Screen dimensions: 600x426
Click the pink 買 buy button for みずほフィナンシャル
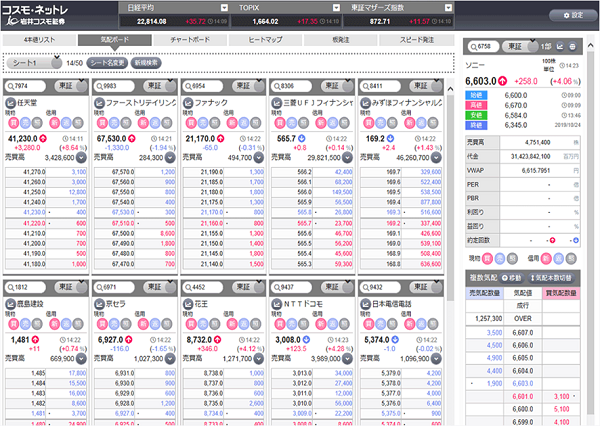click(x=368, y=122)
